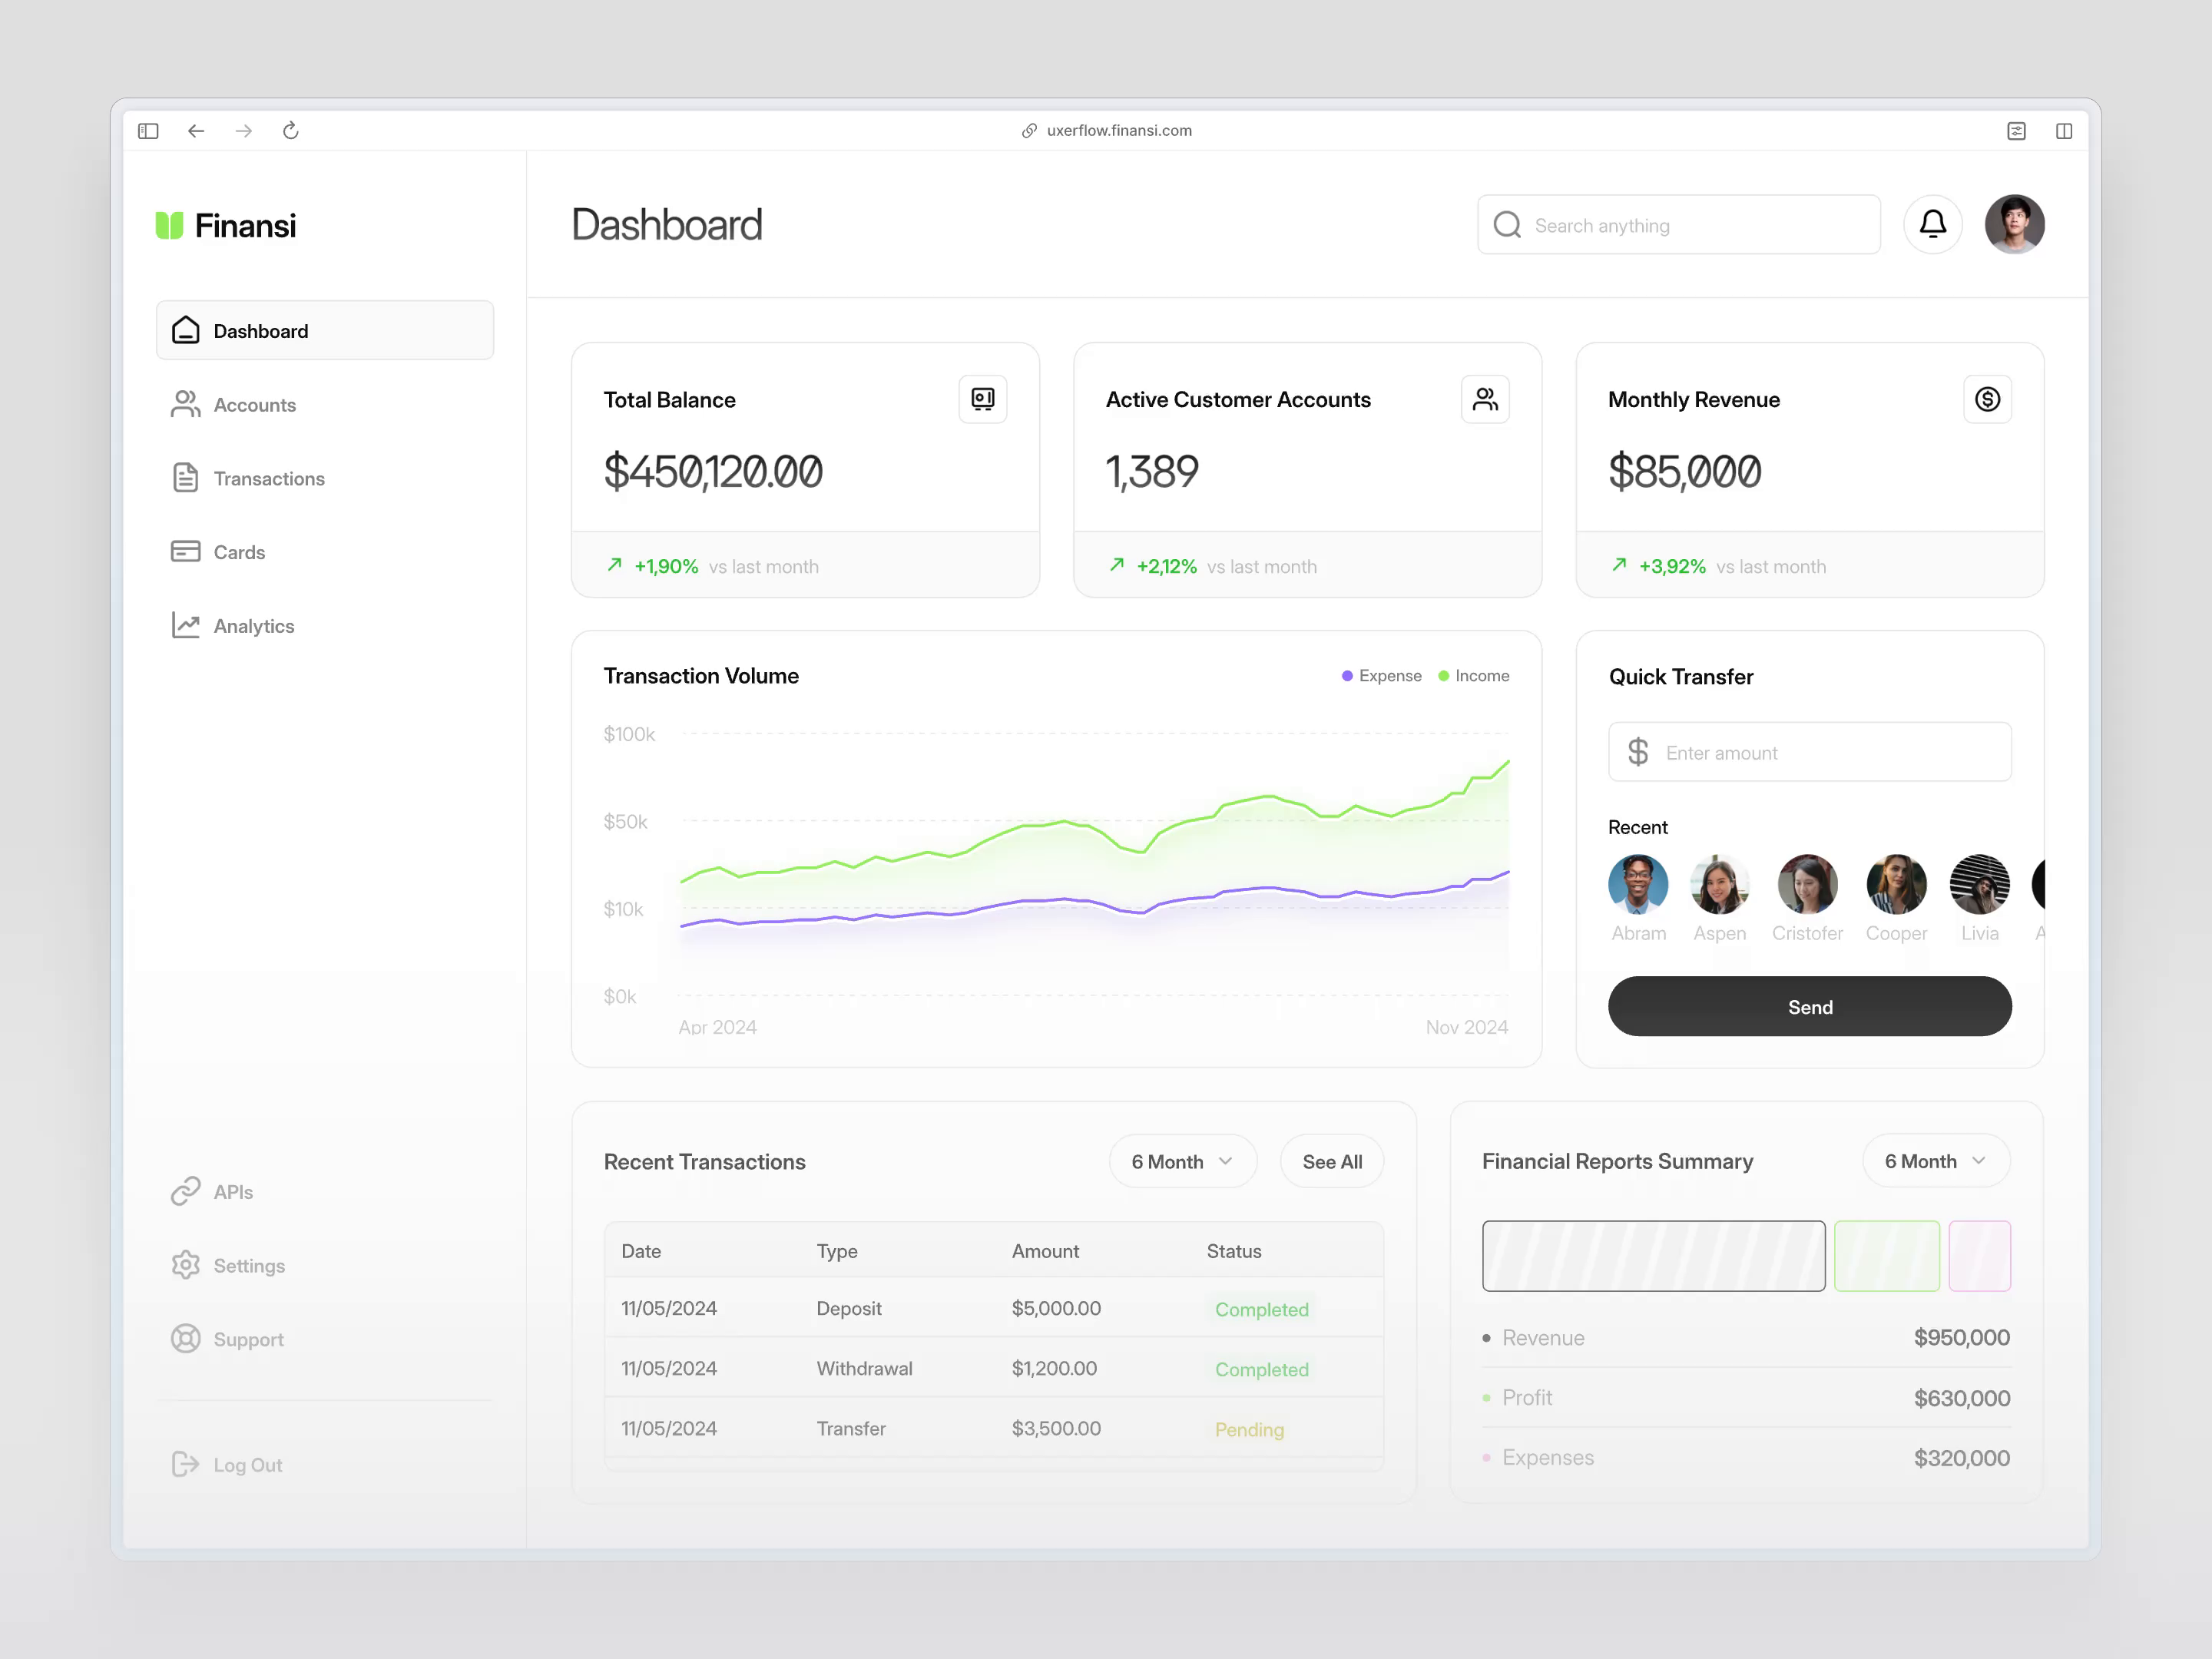2212x1659 pixels.
Task: Open the Transactions section via its document icon
Action: point(186,478)
